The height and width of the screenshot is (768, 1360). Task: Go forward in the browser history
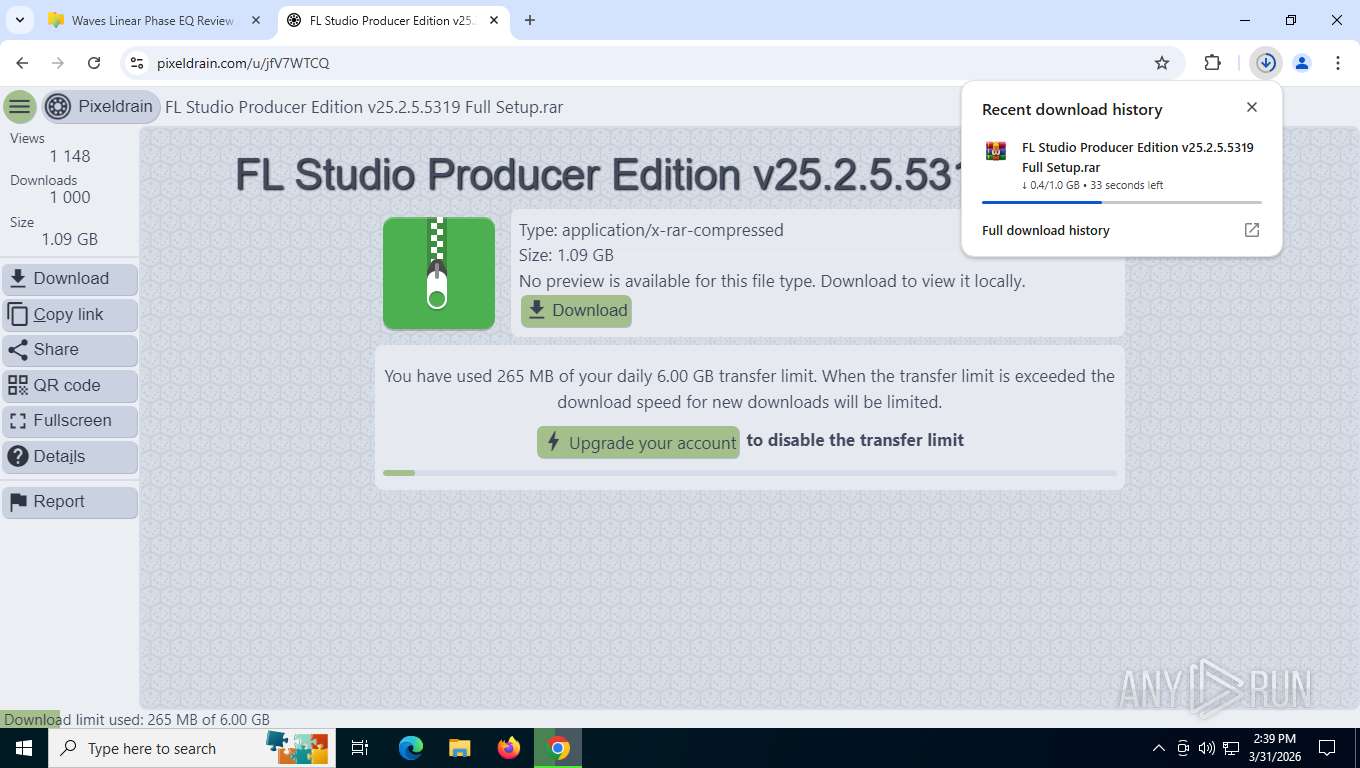(x=58, y=63)
